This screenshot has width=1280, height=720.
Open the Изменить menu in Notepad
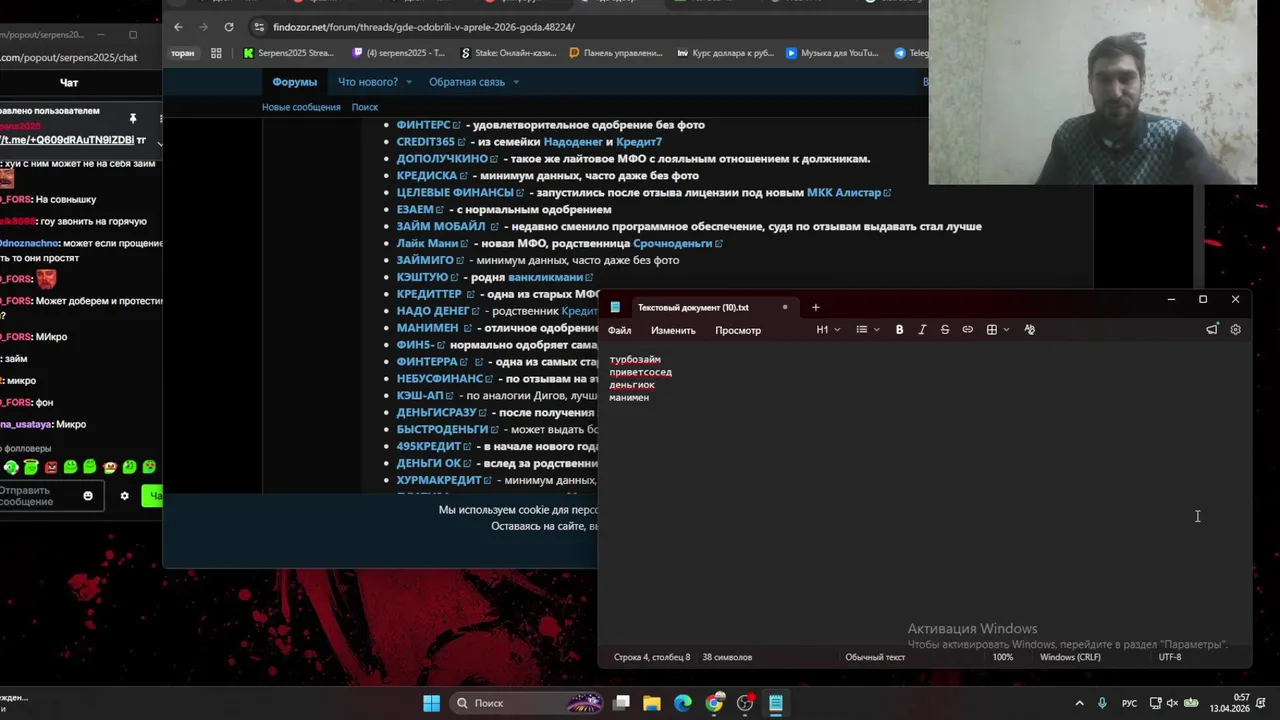[x=673, y=331]
